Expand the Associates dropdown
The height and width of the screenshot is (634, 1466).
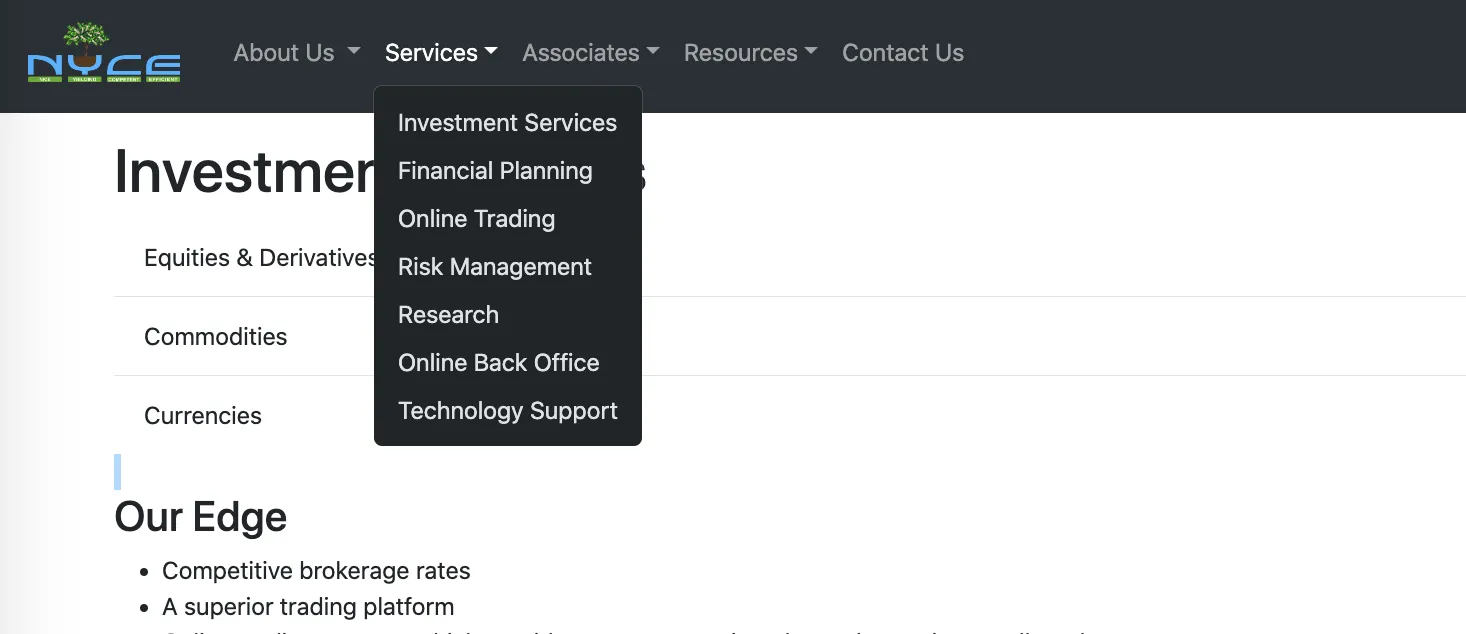tap(590, 53)
